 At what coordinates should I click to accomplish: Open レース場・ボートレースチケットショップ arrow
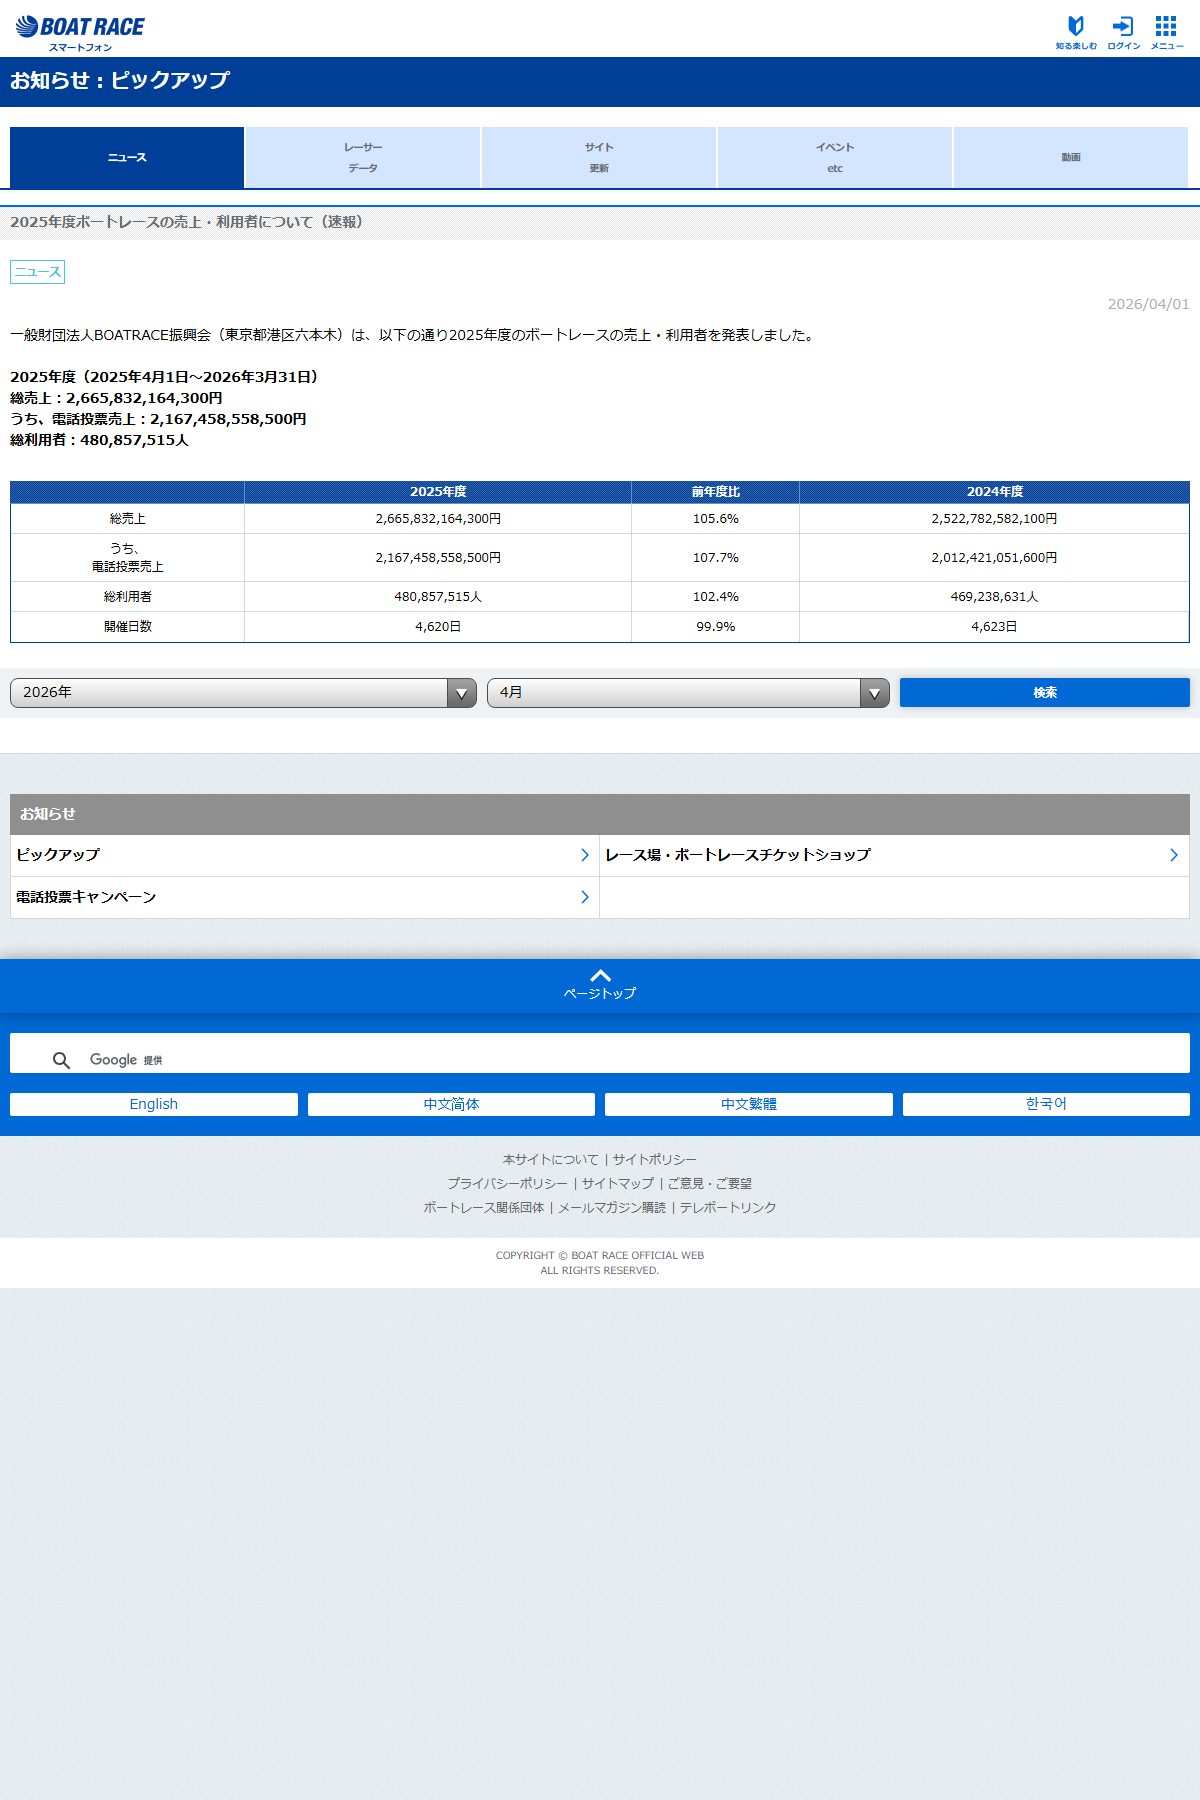(x=1174, y=855)
